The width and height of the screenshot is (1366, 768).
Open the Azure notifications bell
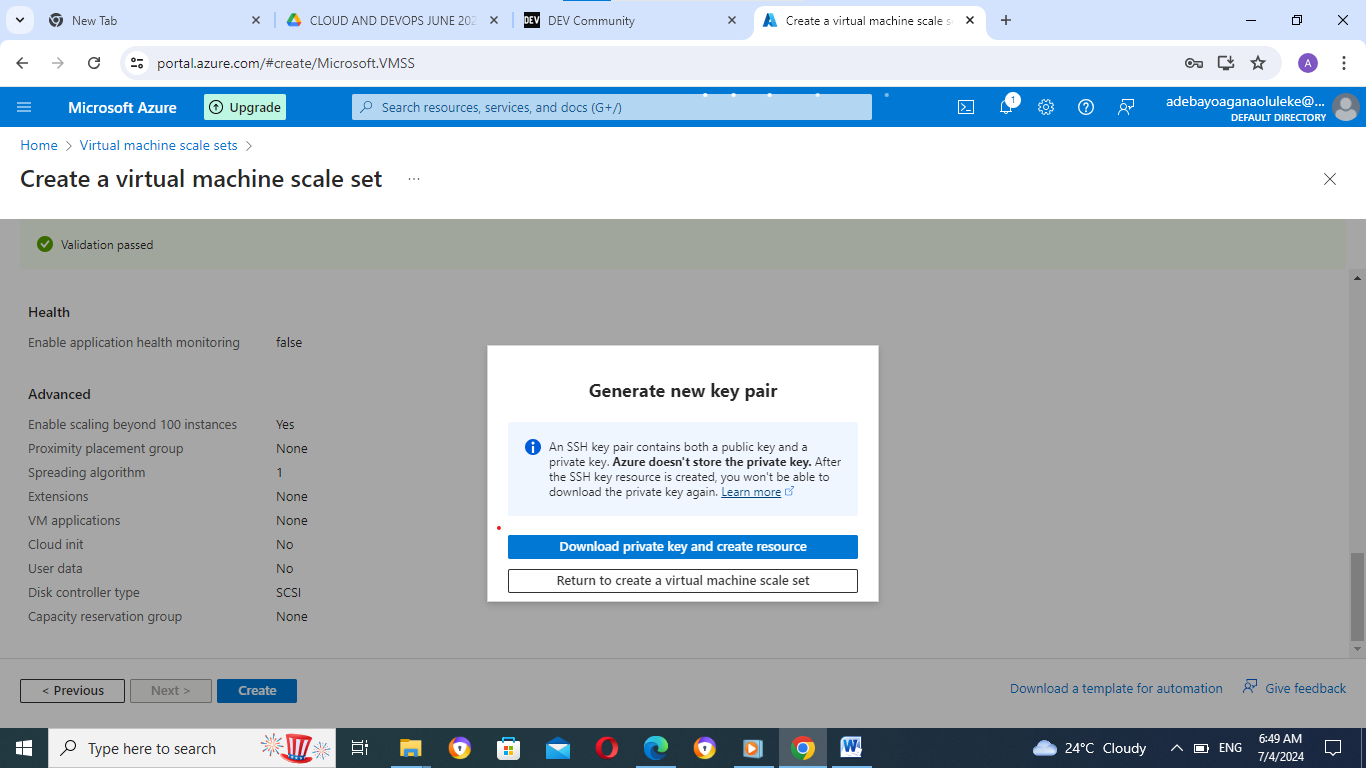pos(1006,107)
